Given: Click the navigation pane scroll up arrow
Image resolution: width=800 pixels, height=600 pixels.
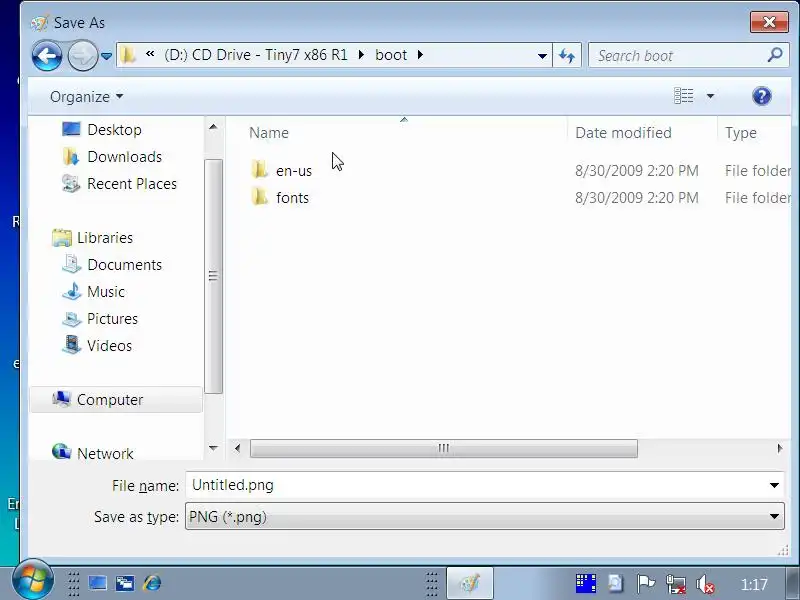Looking at the screenshot, I should [213, 127].
